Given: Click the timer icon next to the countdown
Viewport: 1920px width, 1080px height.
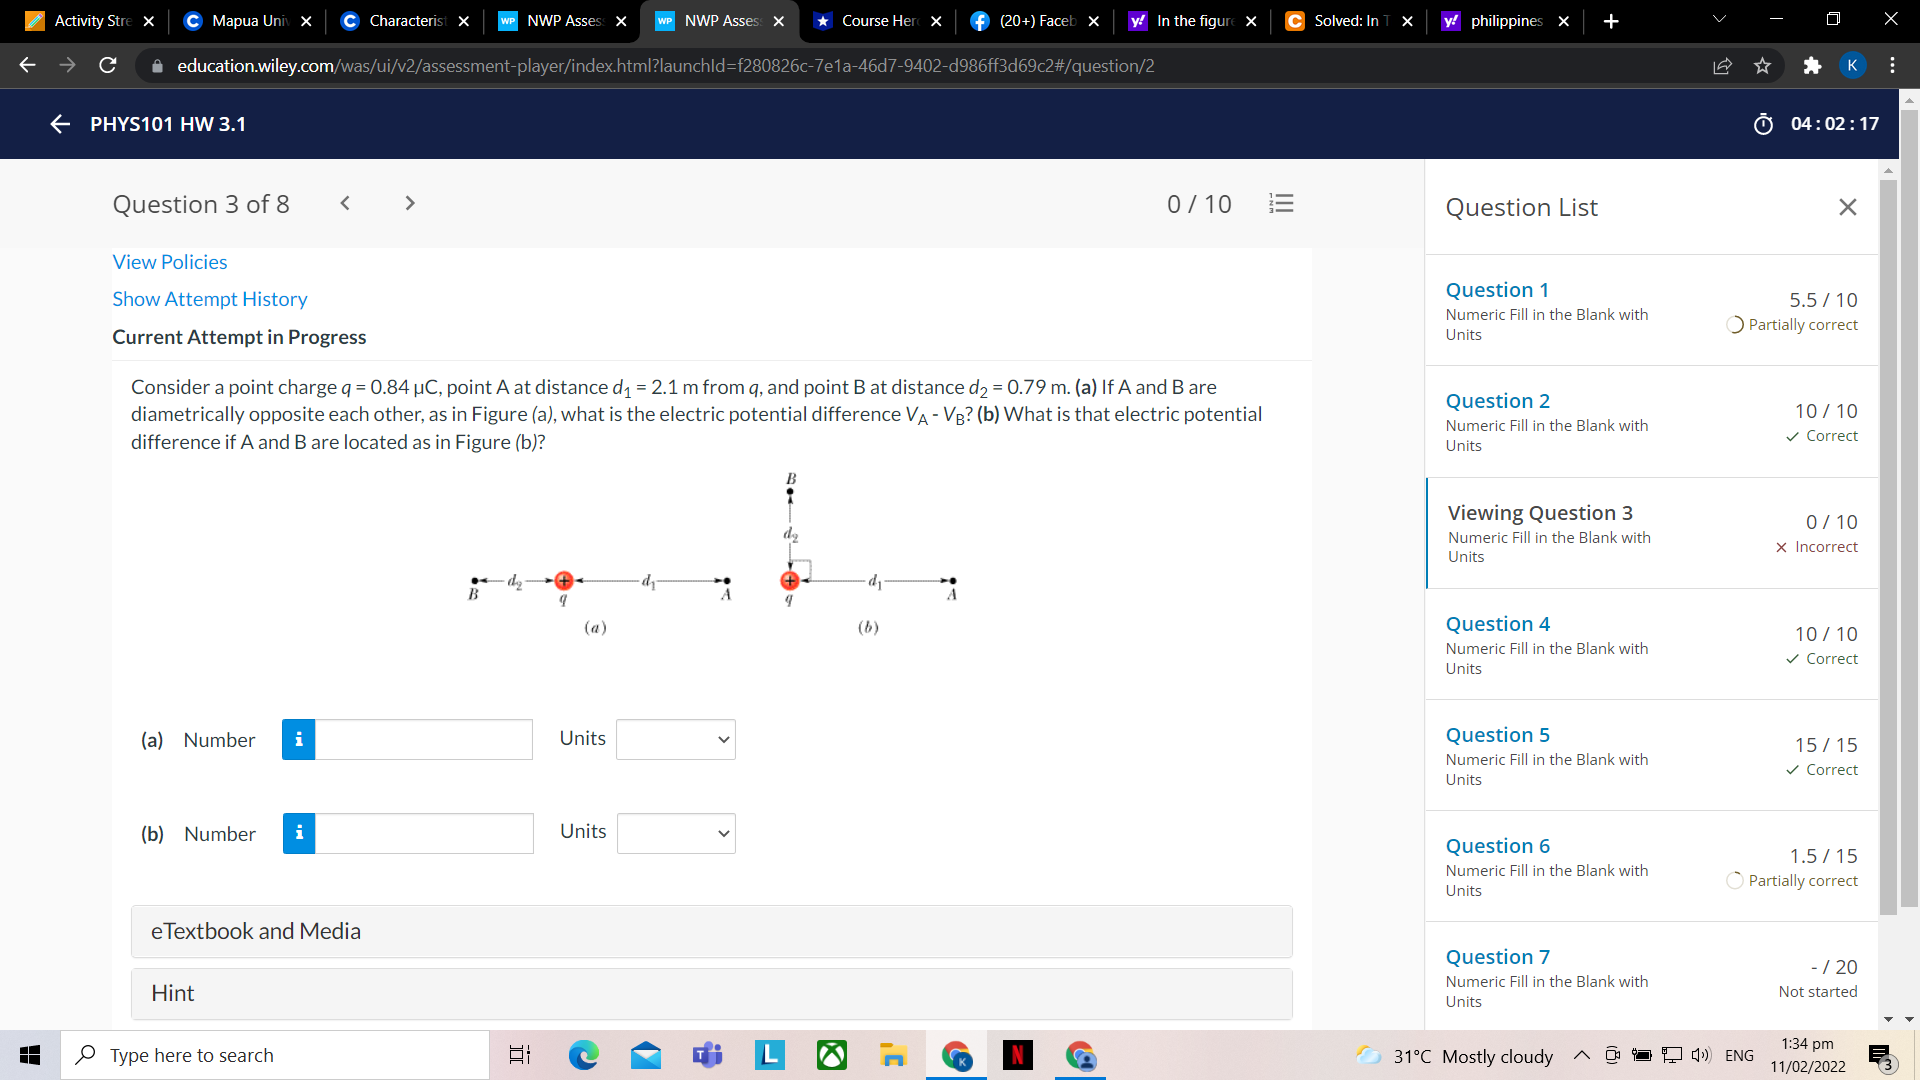Looking at the screenshot, I should (x=1763, y=124).
